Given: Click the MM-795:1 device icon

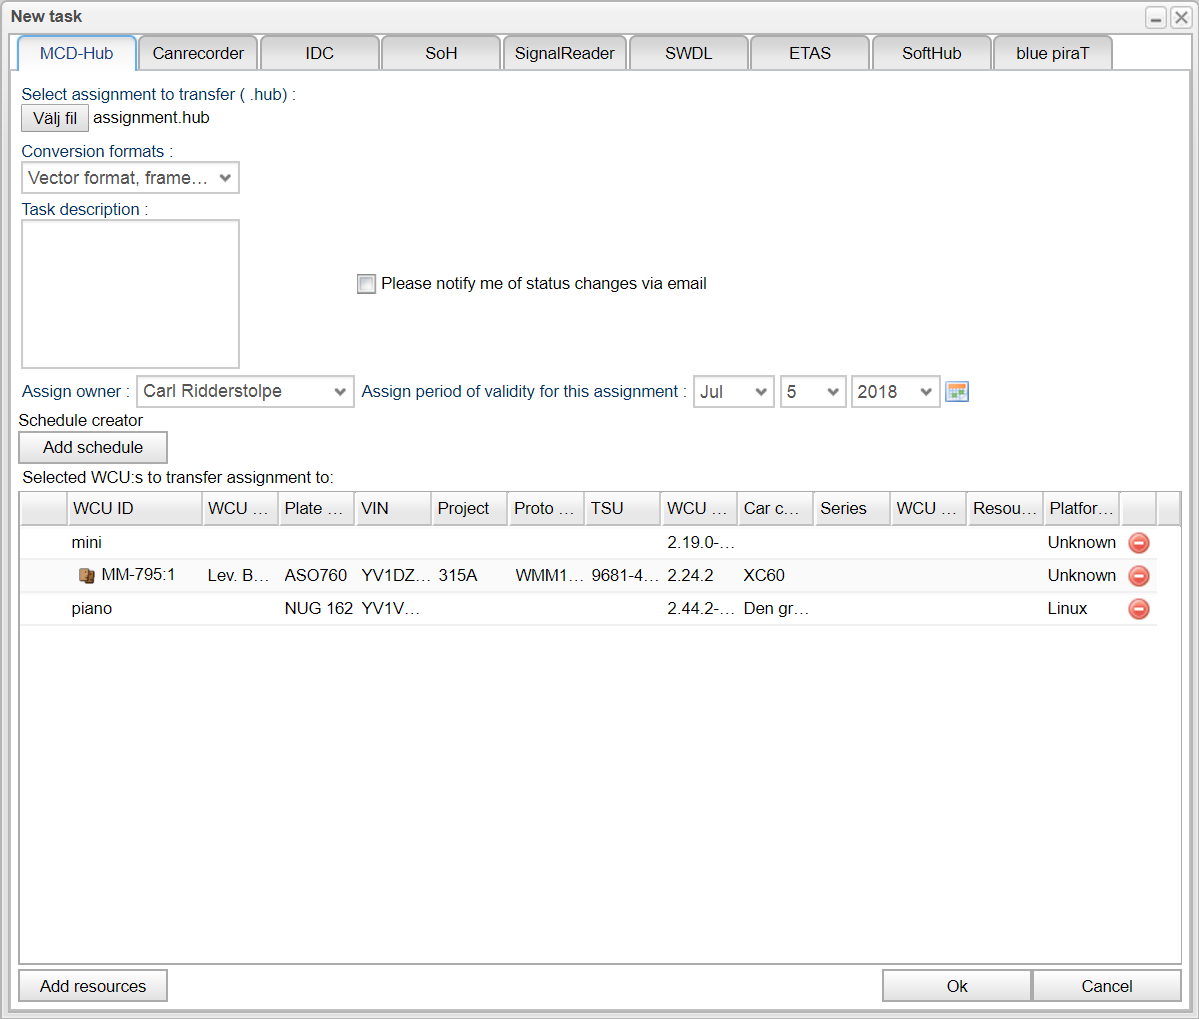Looking at the screenshot, I should click(x=87, y=576).
